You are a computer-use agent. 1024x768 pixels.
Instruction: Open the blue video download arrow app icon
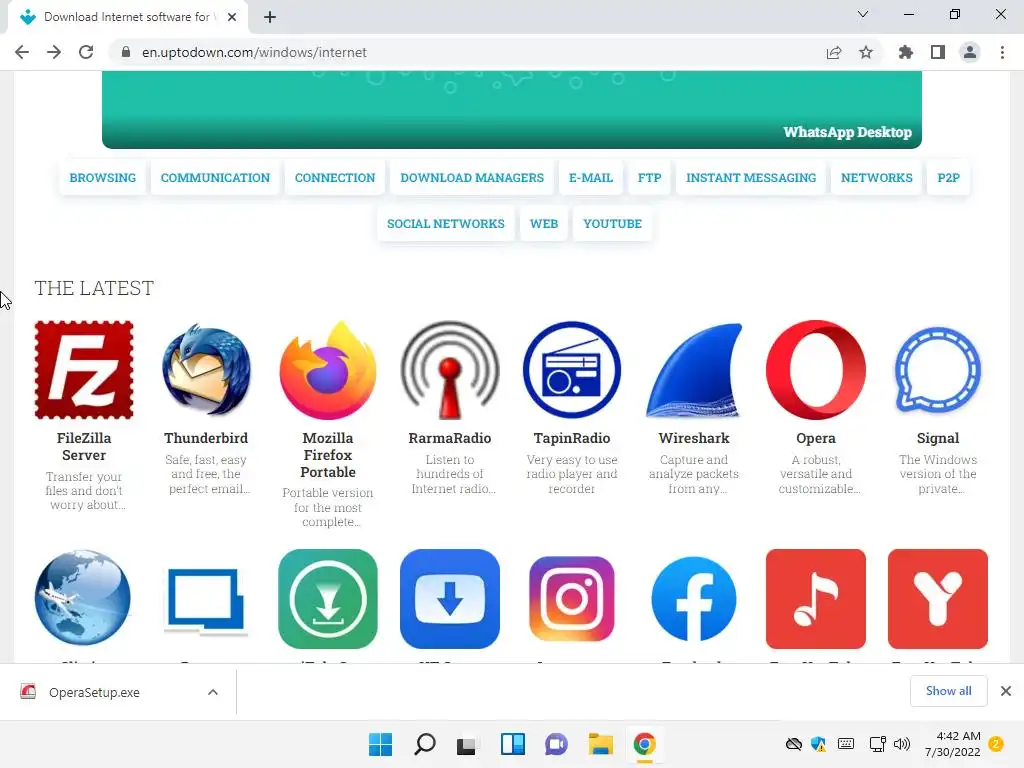click(x=450, y=599)
